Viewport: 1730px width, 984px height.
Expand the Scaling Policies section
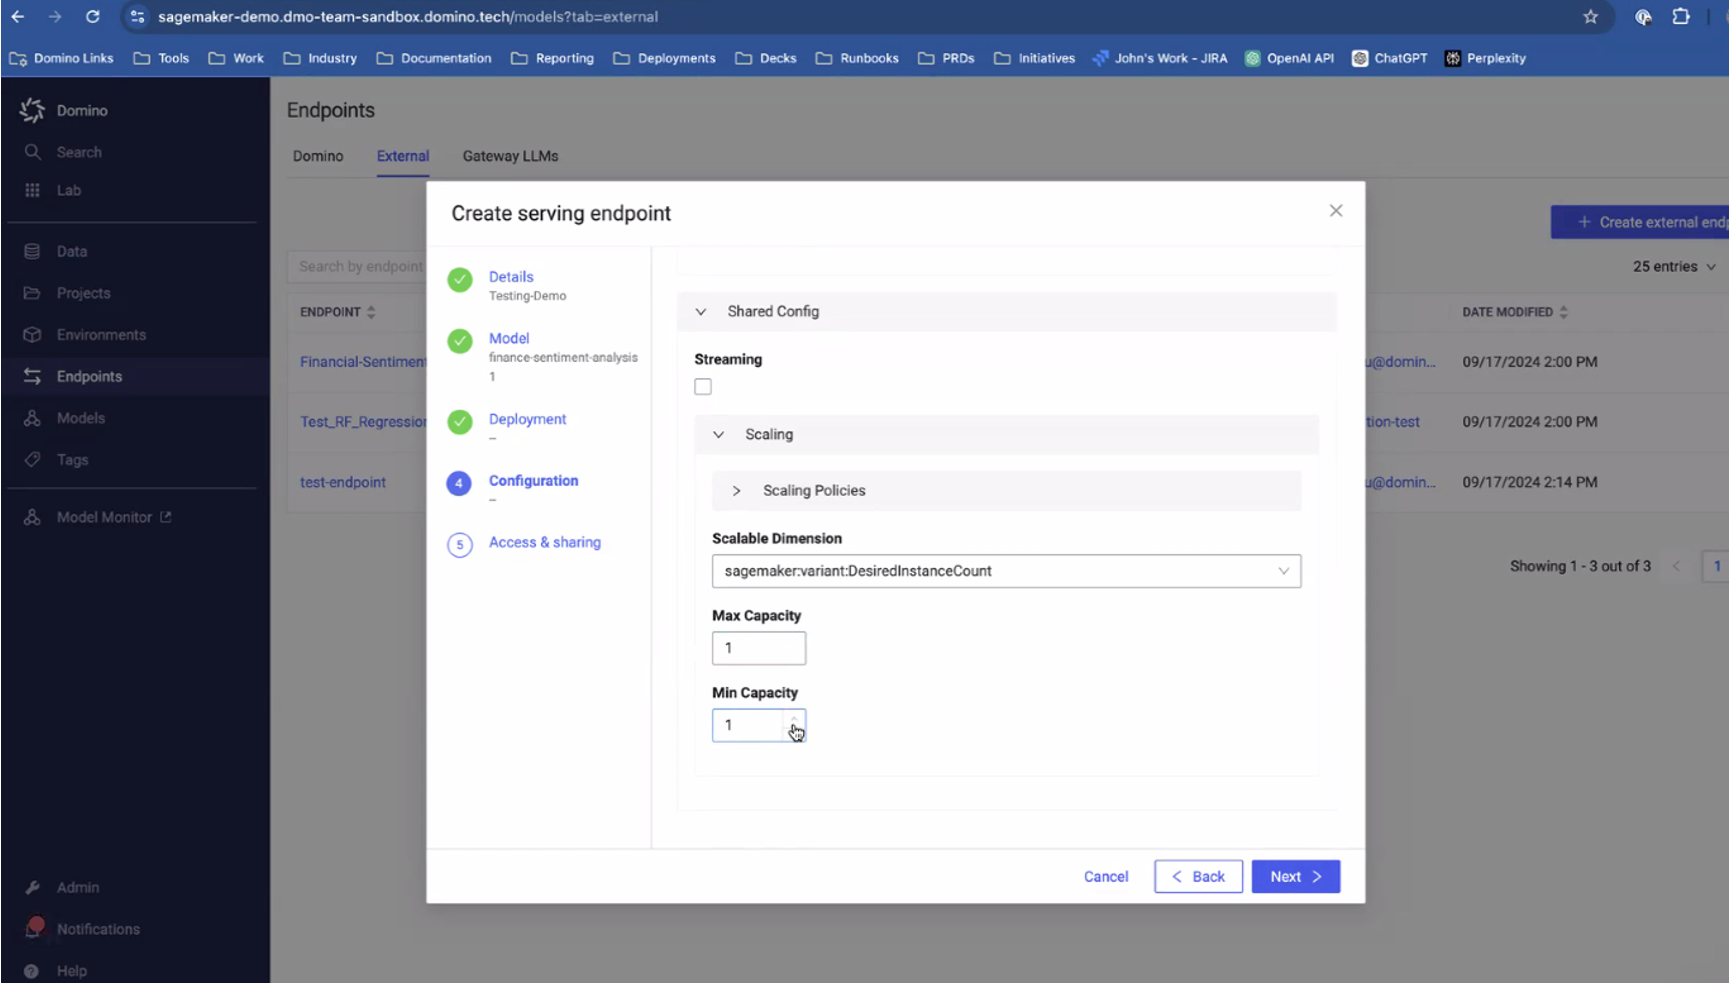pos(737,491)
